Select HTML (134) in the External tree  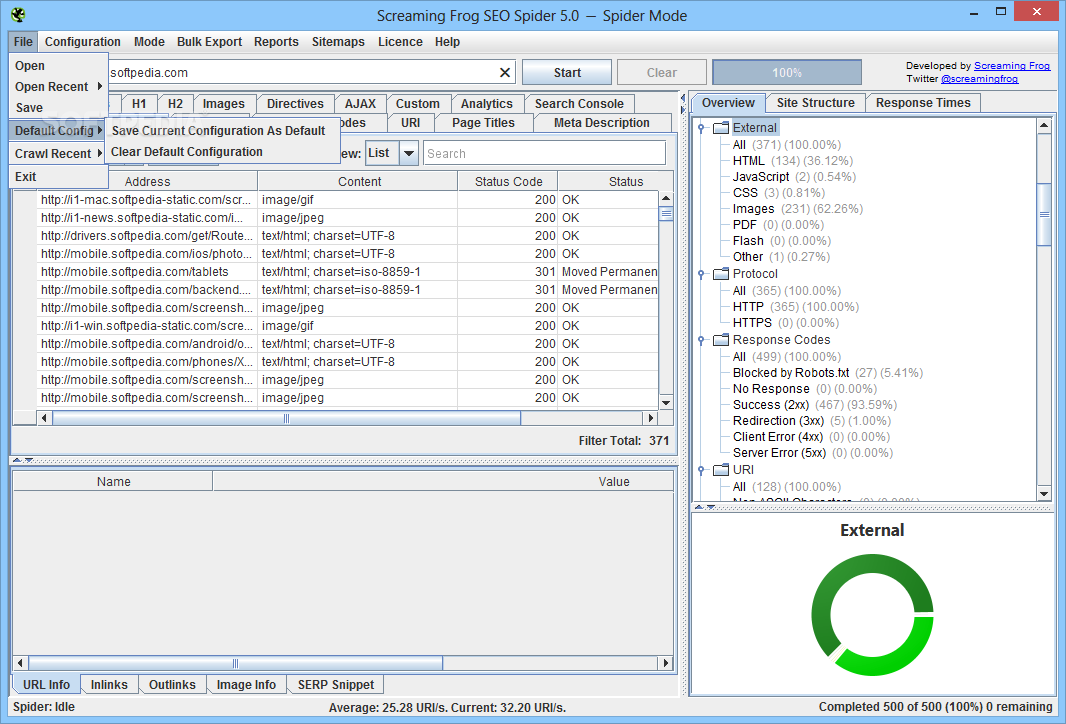(792, 160)
